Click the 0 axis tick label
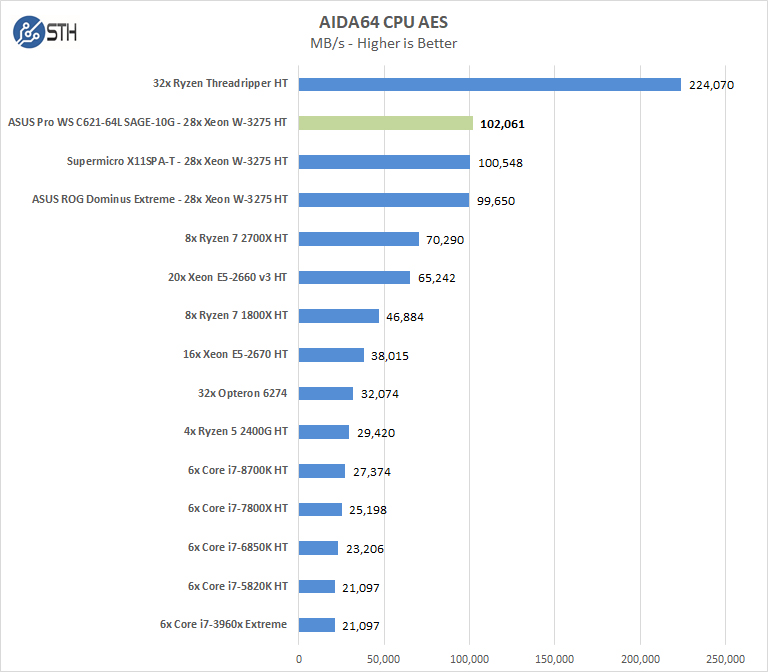The image size is (768, 672). (x=299, y=659)
